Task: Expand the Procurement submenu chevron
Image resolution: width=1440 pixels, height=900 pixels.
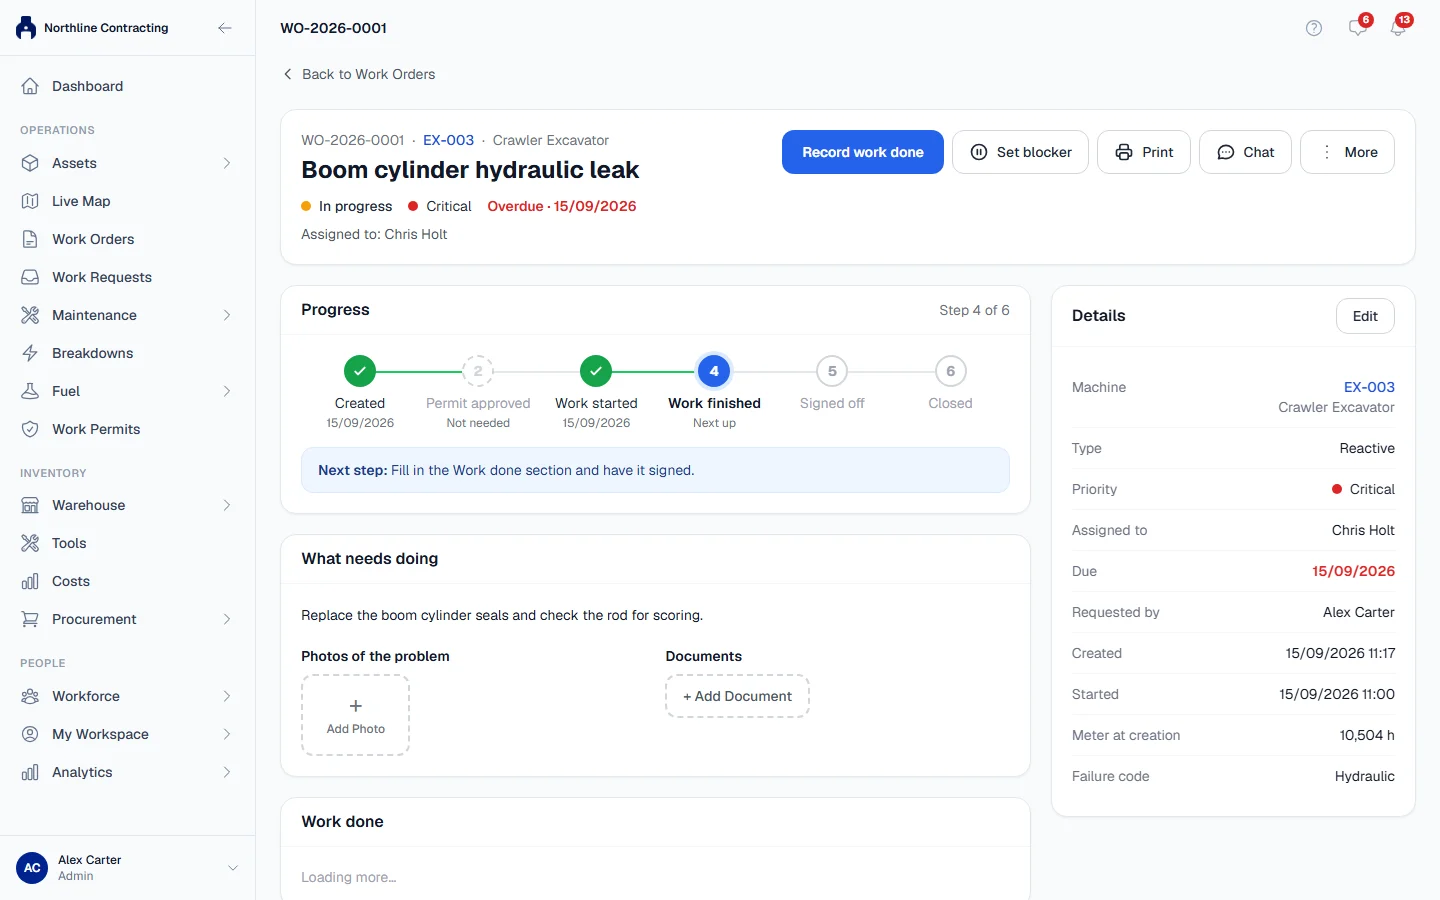Action: point(227,619)
